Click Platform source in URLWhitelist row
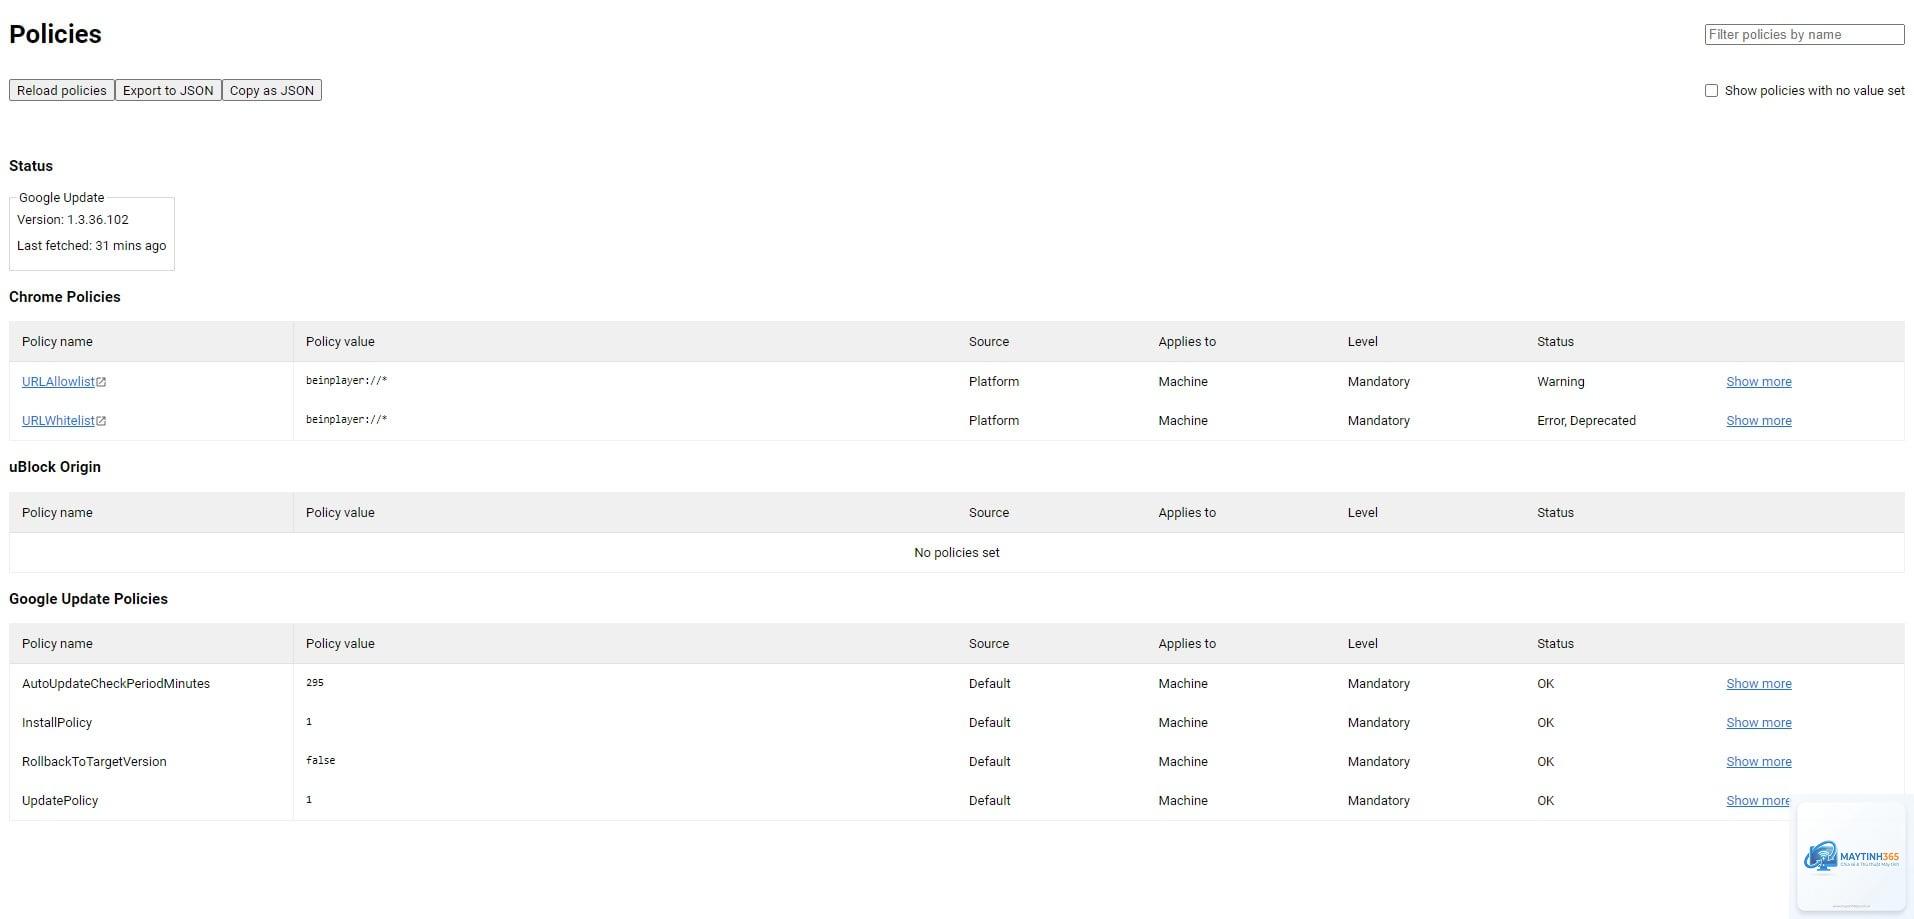Screen dimensions: 1914x919 pos(994,421)
